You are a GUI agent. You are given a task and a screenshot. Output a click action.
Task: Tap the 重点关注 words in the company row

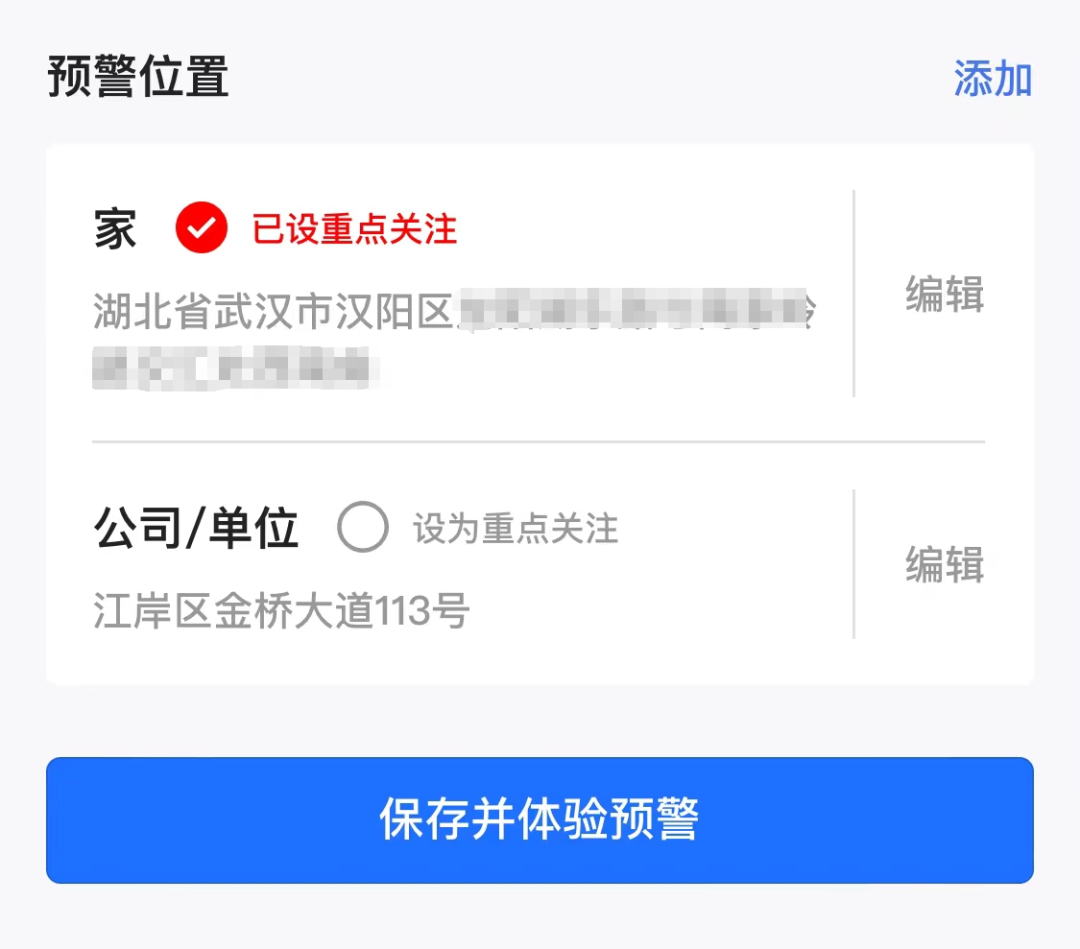pyautogui.click(x=550, y=528)
